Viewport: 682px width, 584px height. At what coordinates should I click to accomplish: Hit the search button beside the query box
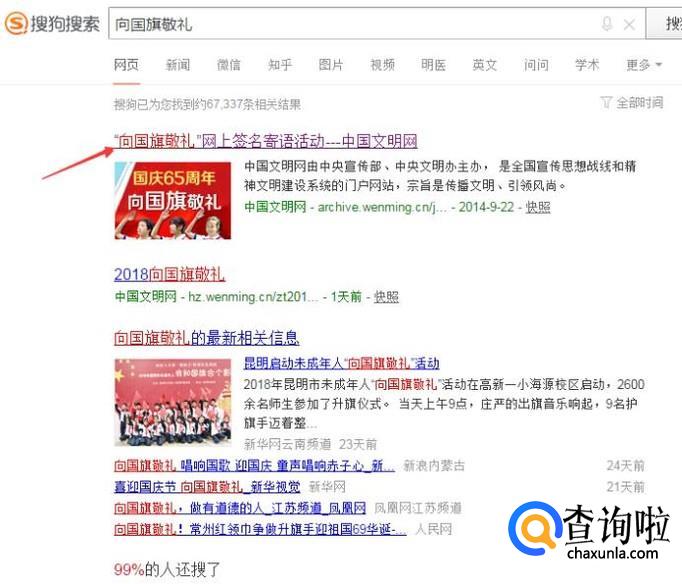coord(665,24)
